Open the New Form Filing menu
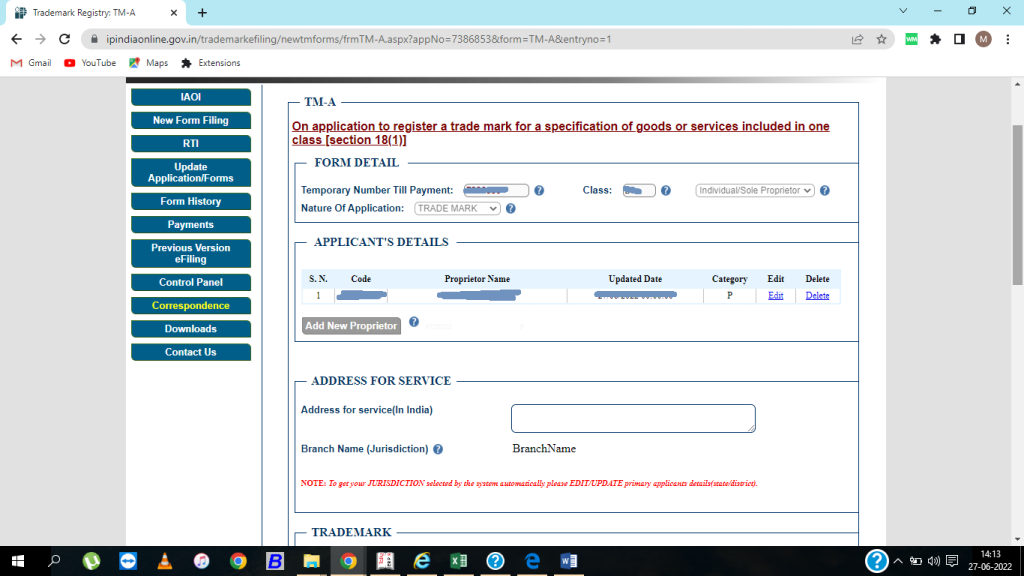This screenshot has width=1024, height=576. [190, 120]
